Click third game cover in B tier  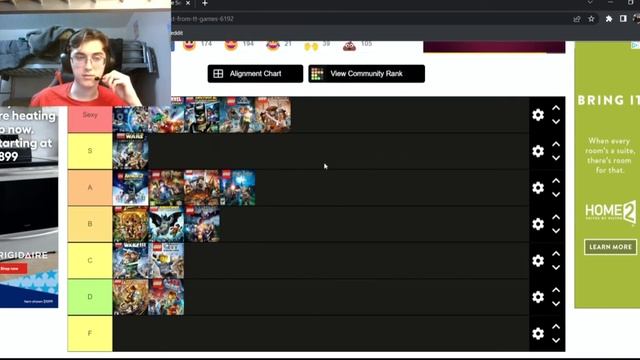pos(202,224)
